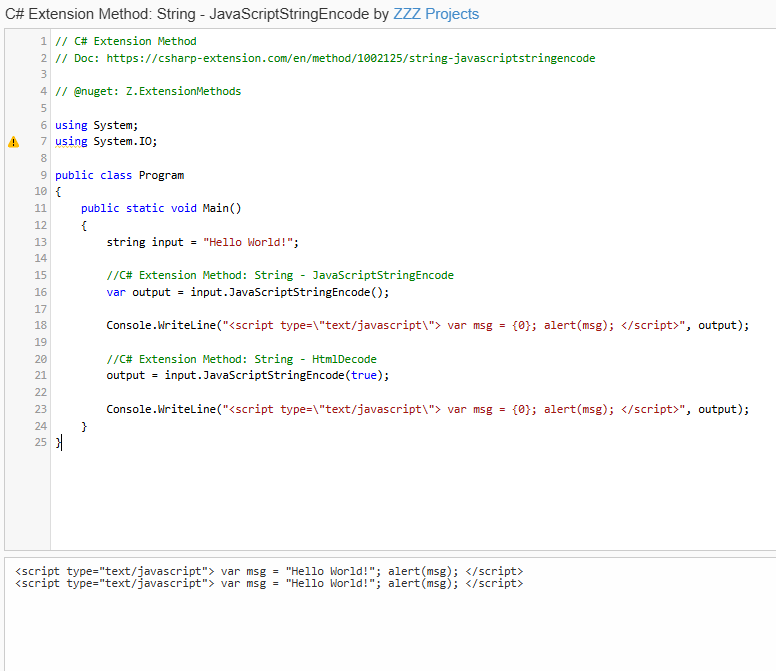
Task: Click the var output assignment on line 16
Action: [247, 292]
